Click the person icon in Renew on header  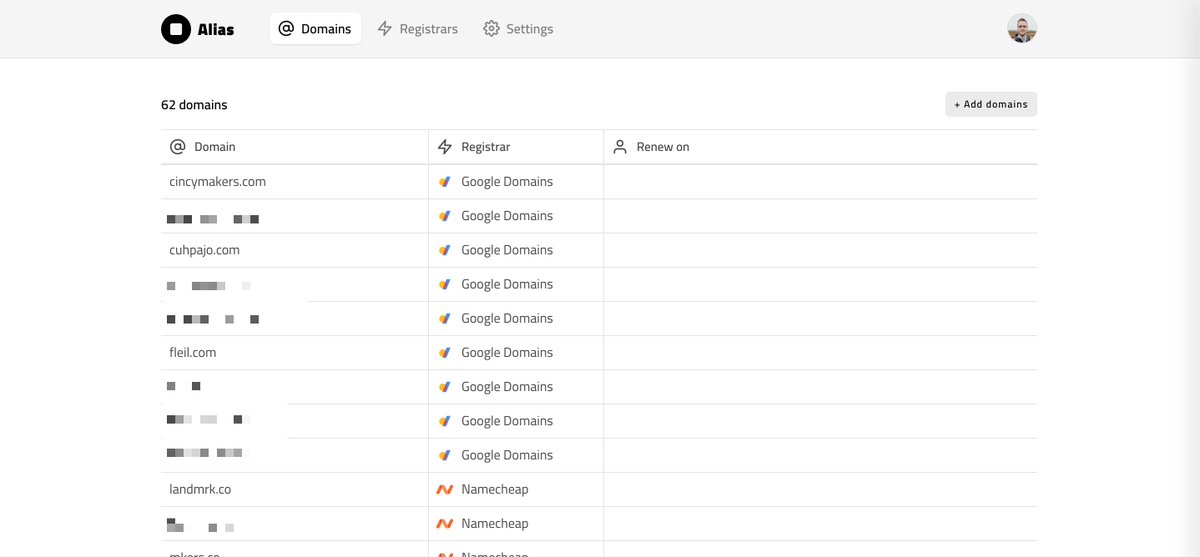(x=620, y=147)
